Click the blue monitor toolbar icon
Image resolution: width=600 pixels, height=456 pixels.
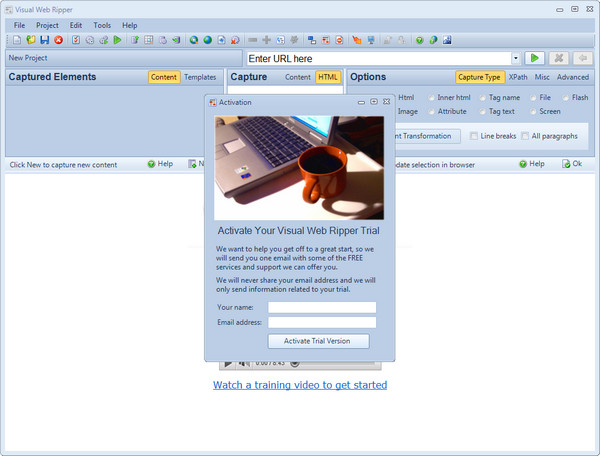pos(371,40)
